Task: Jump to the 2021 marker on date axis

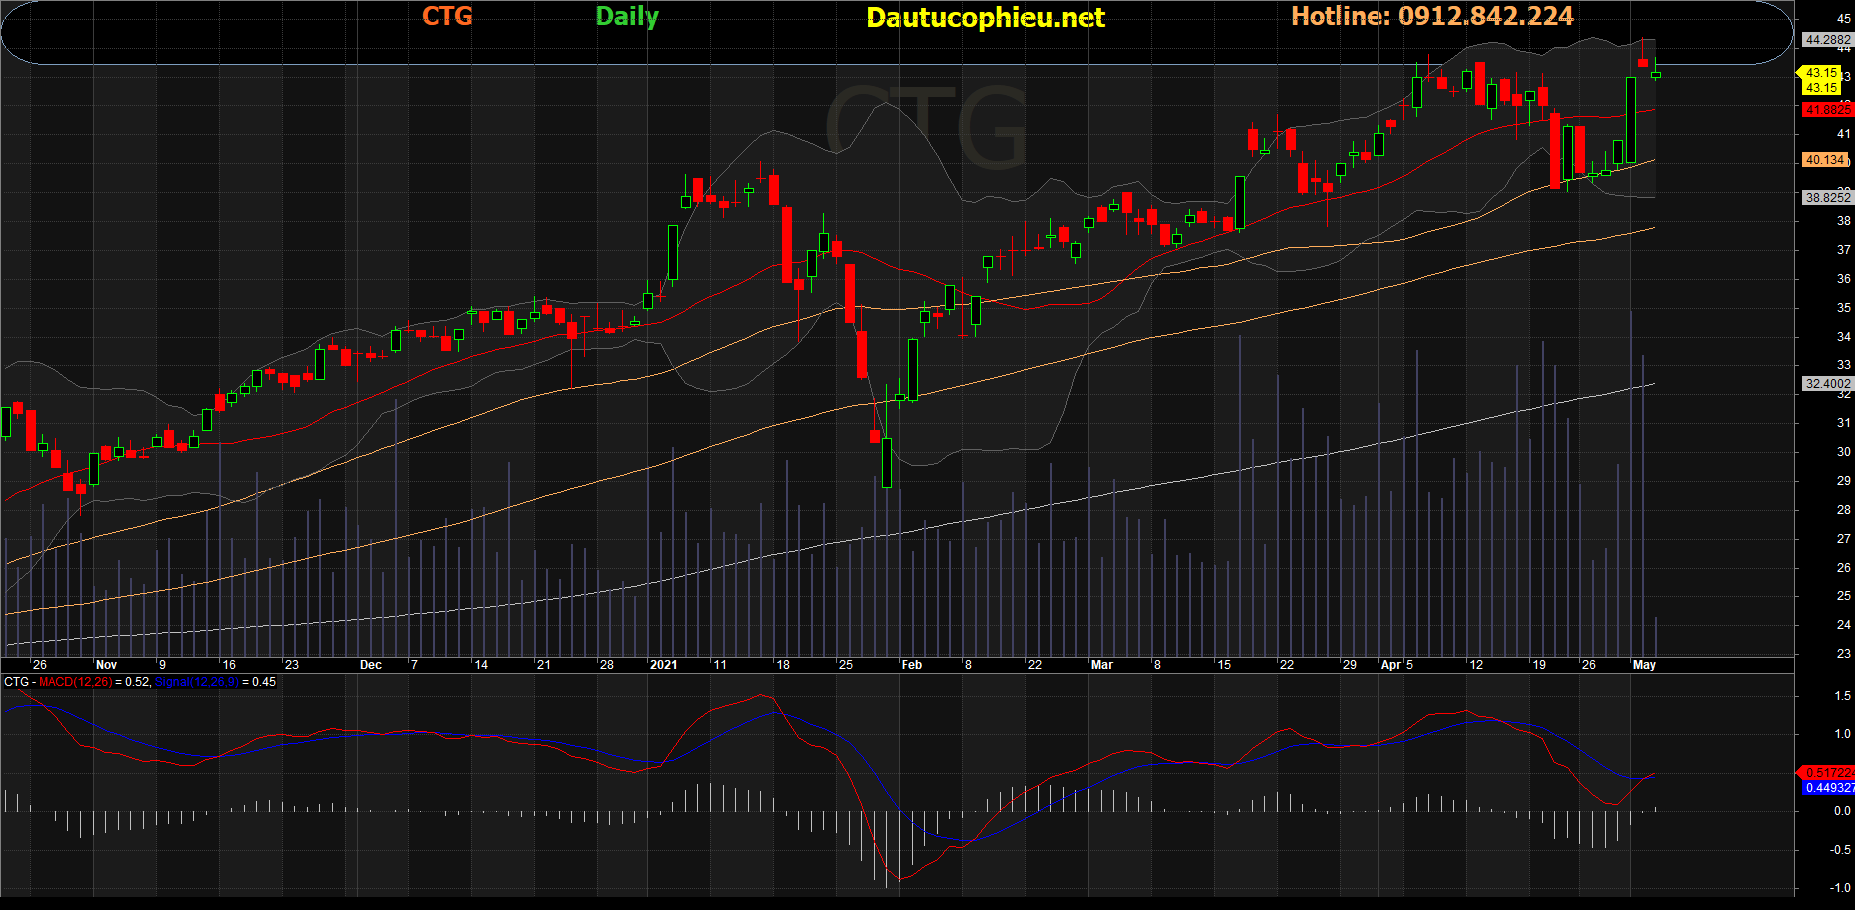Action: point(663,665)
